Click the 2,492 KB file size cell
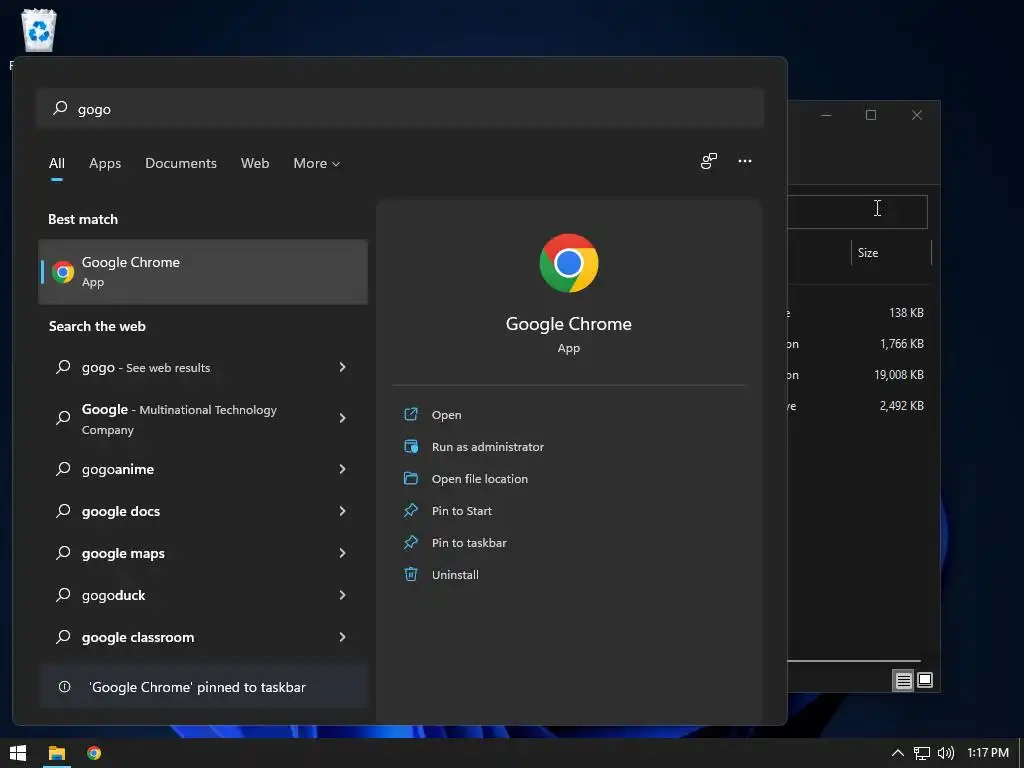 pyautogui.click(x=901, y=406)
